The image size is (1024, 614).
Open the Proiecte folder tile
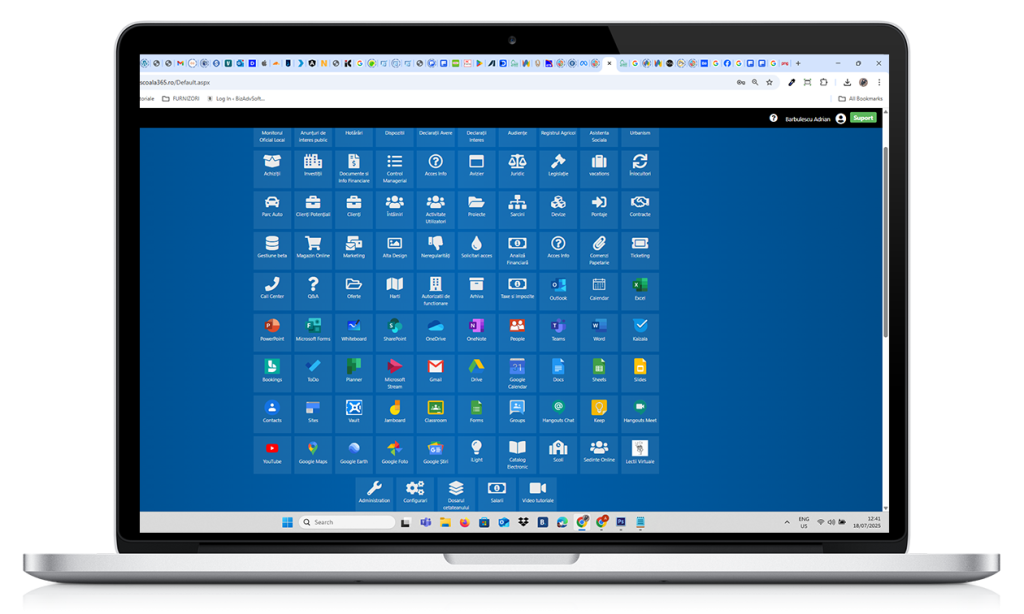click(x=477, y=209)
